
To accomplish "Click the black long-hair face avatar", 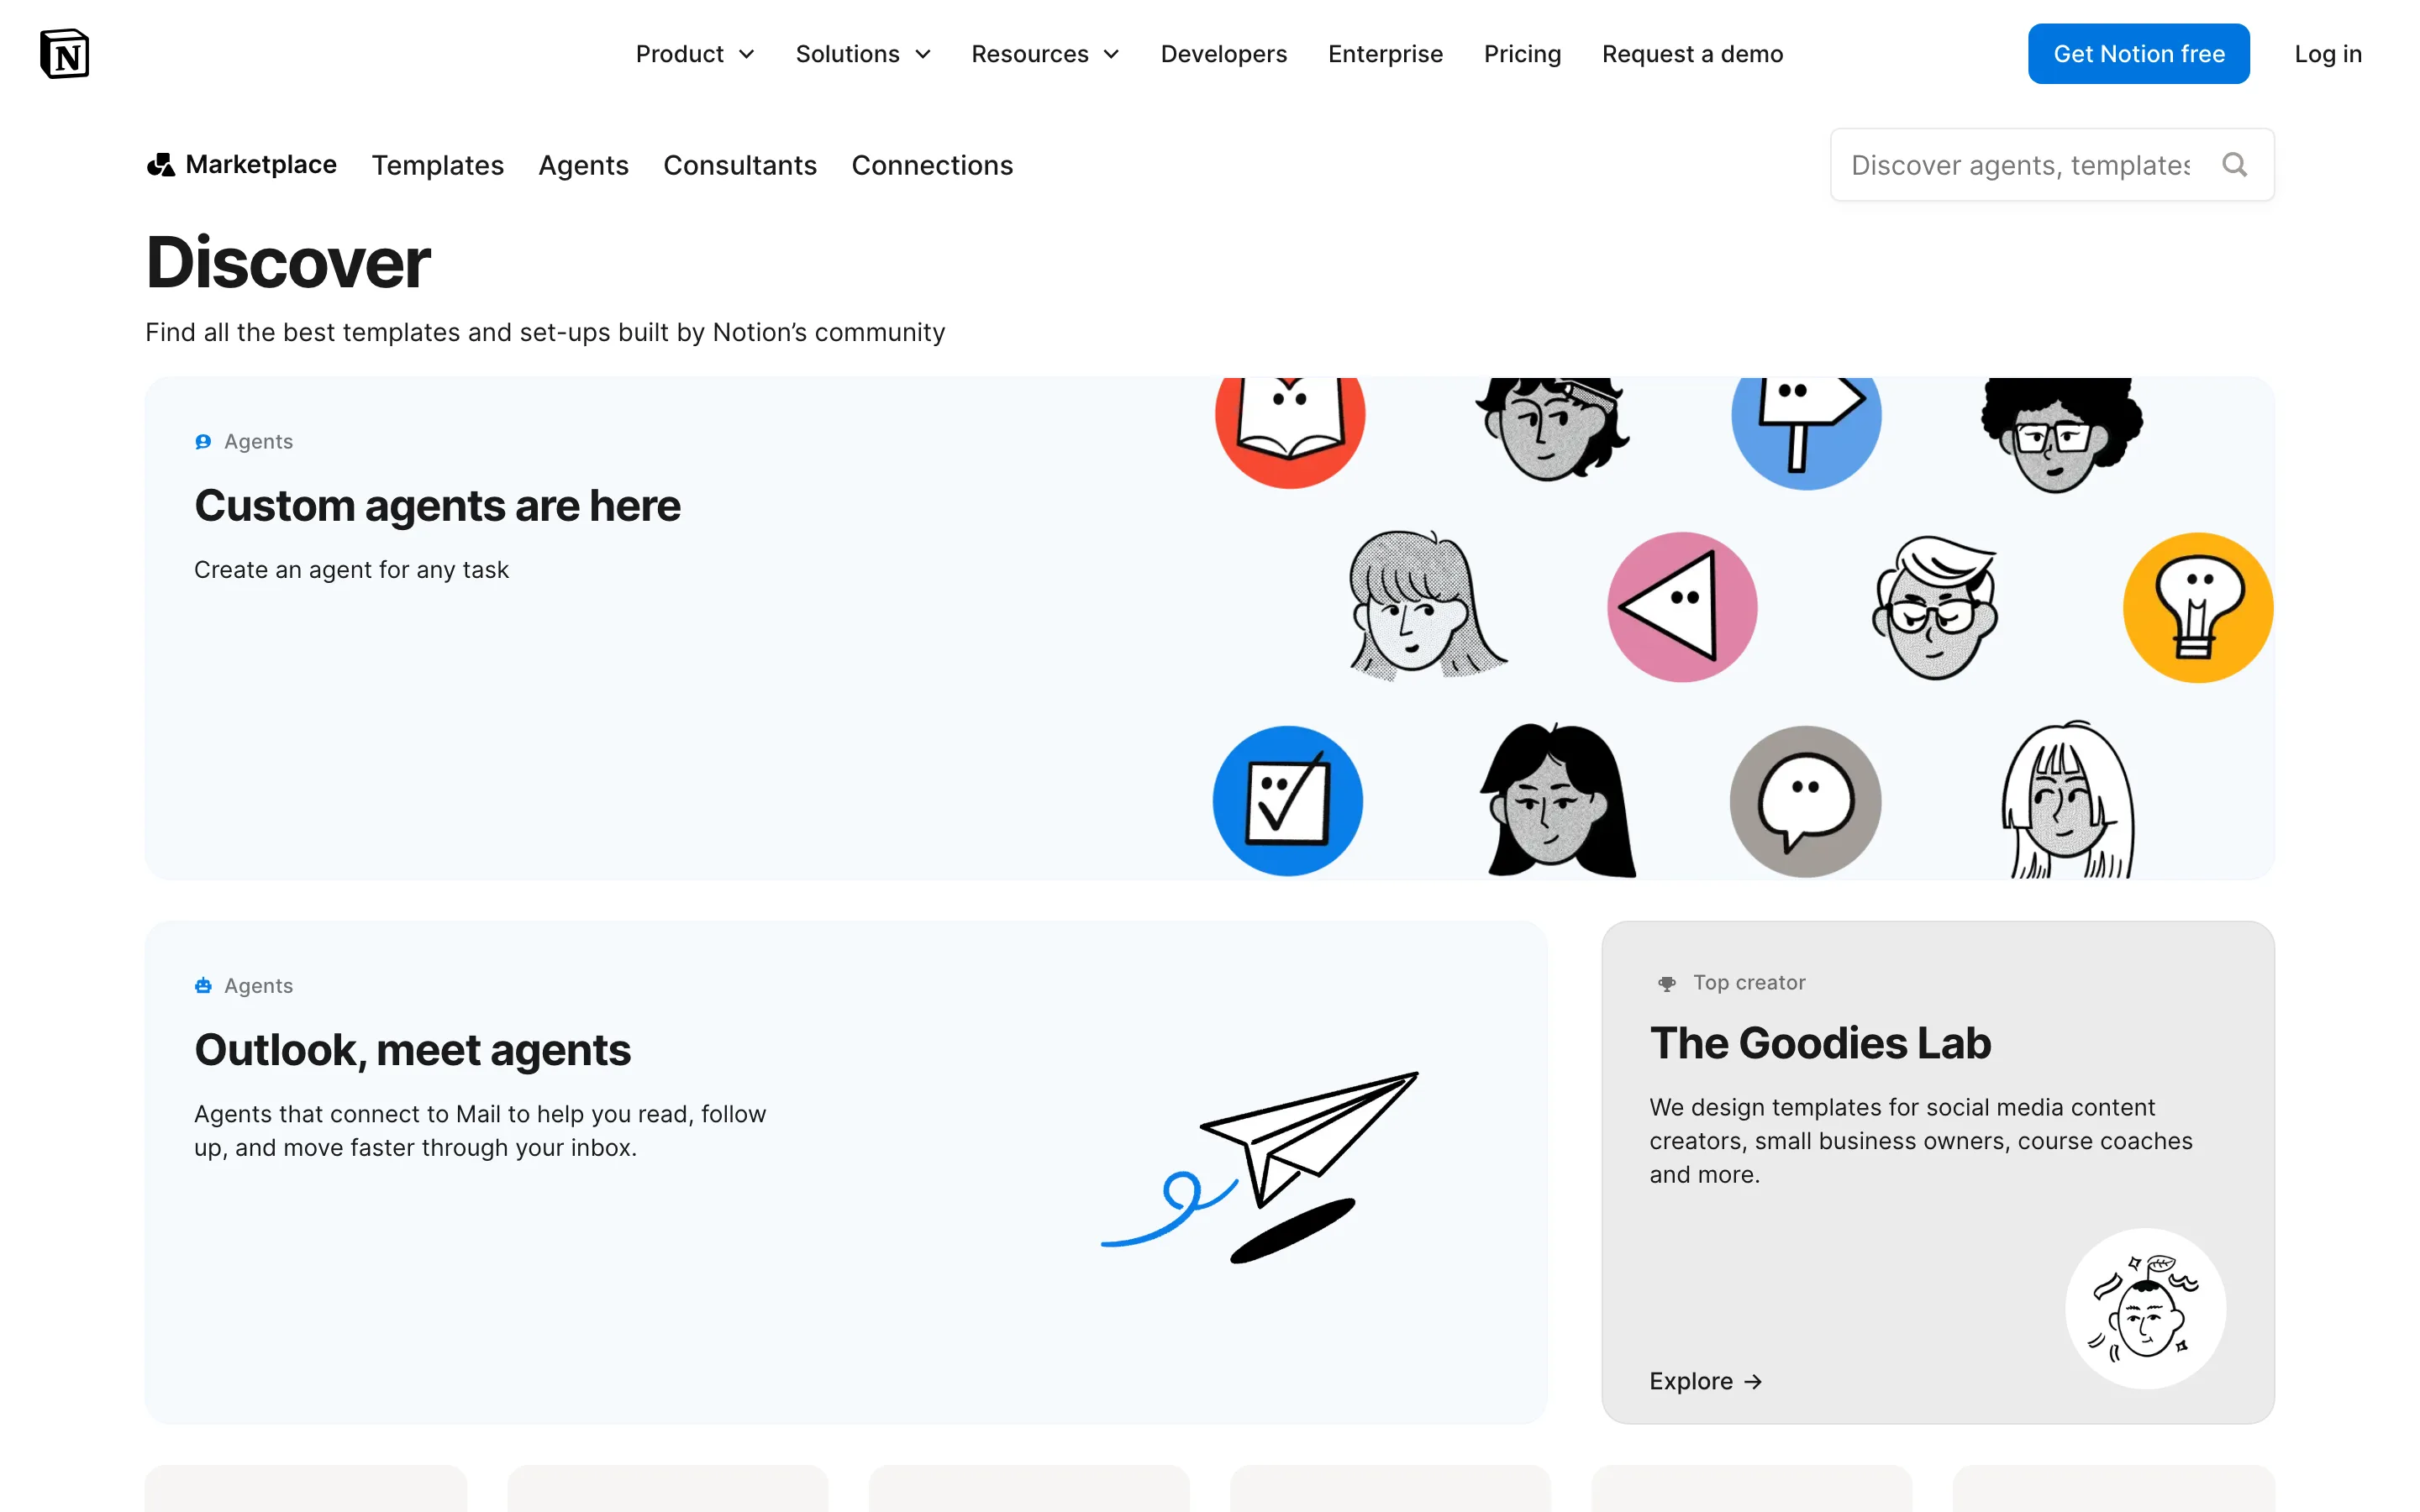I will (1557, 799).
